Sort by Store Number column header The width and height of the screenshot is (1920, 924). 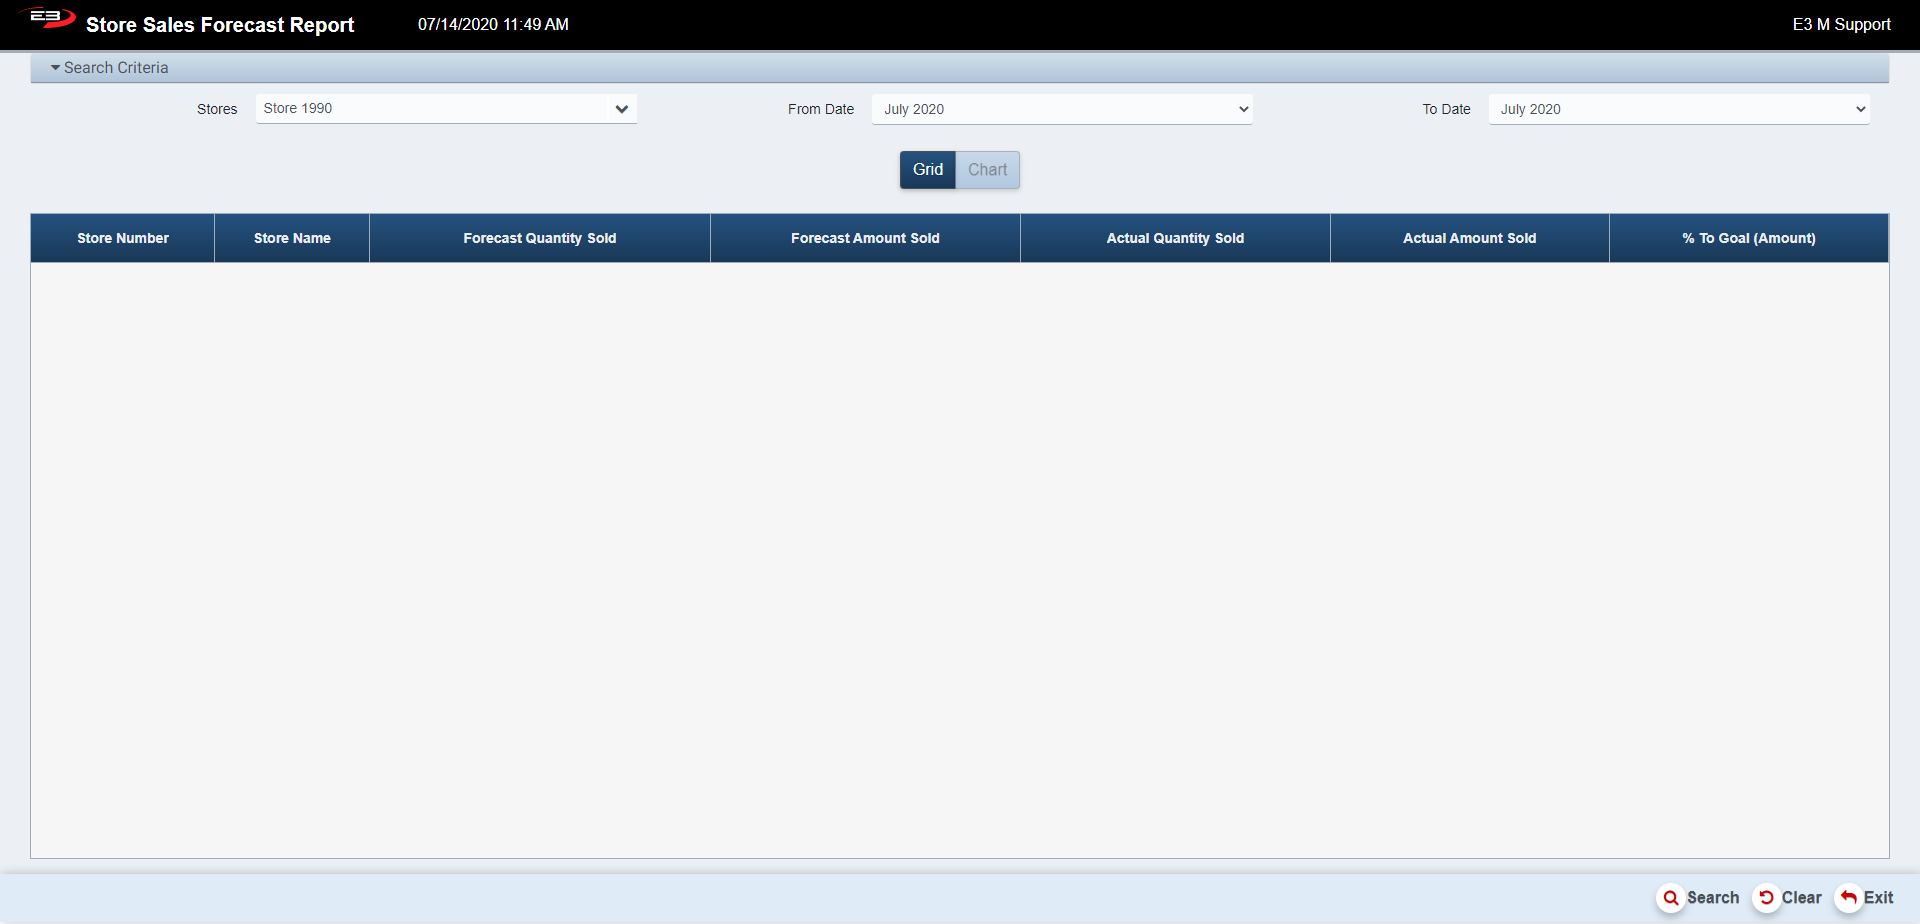pyautogui.click(x=123, y=238)
